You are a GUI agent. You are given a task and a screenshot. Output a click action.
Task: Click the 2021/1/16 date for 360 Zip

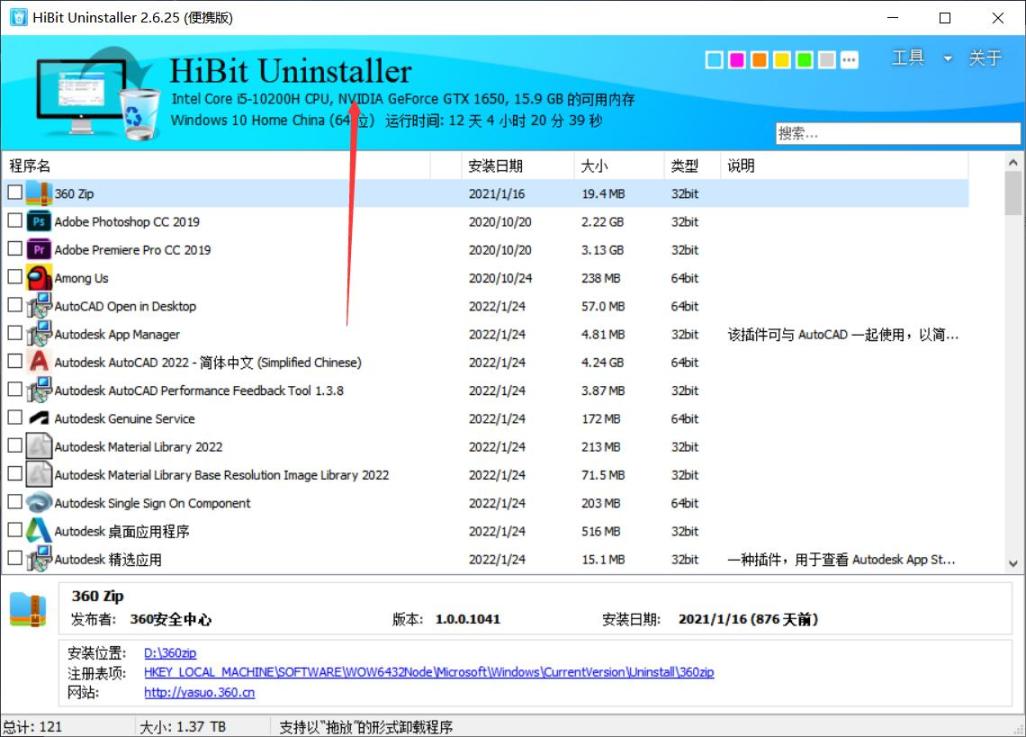[496, 194]
